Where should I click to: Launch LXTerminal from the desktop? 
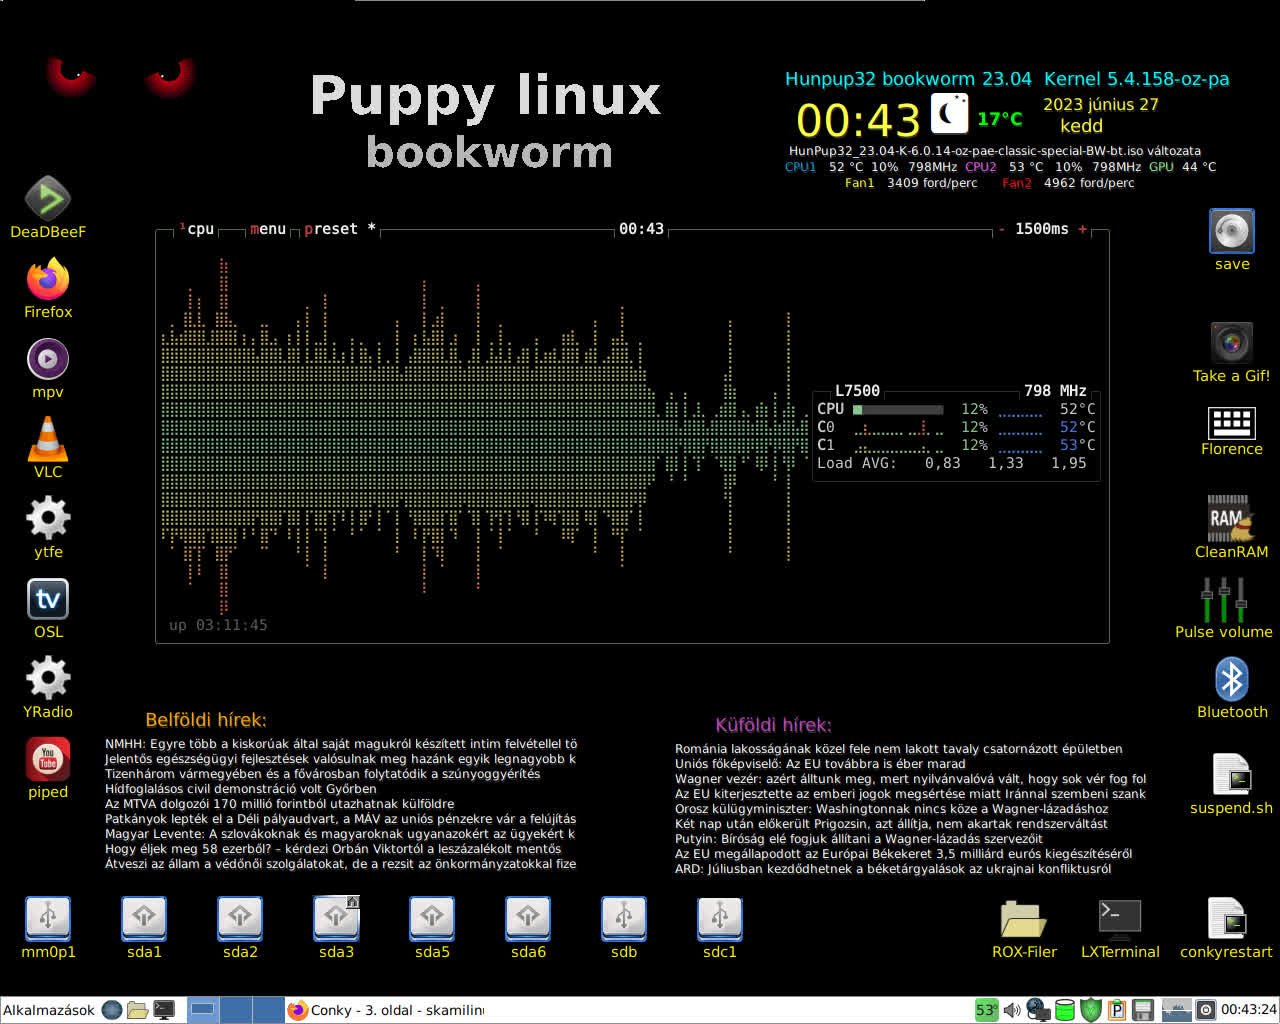click(x=1120, y=919)
